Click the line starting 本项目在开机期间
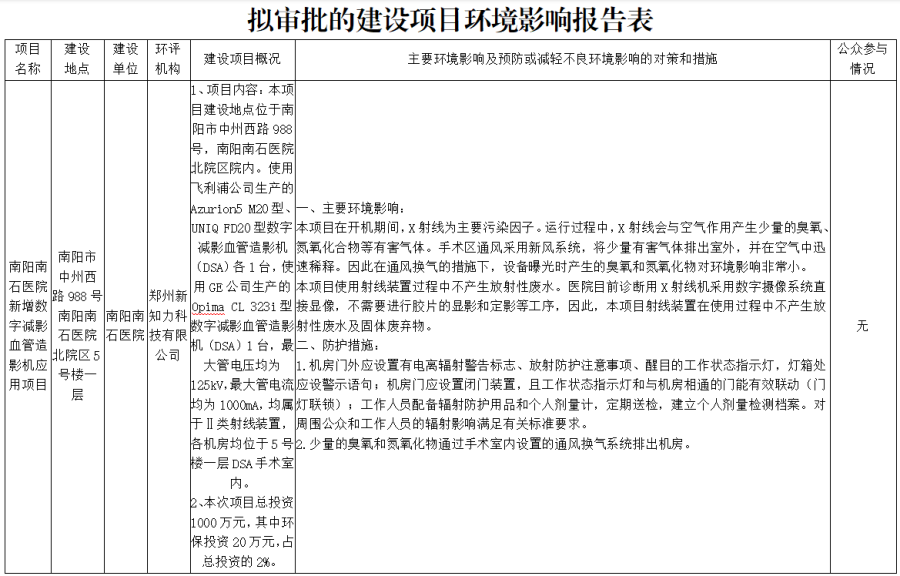Screen dimensions: 900x576 (x=562, y=228)
